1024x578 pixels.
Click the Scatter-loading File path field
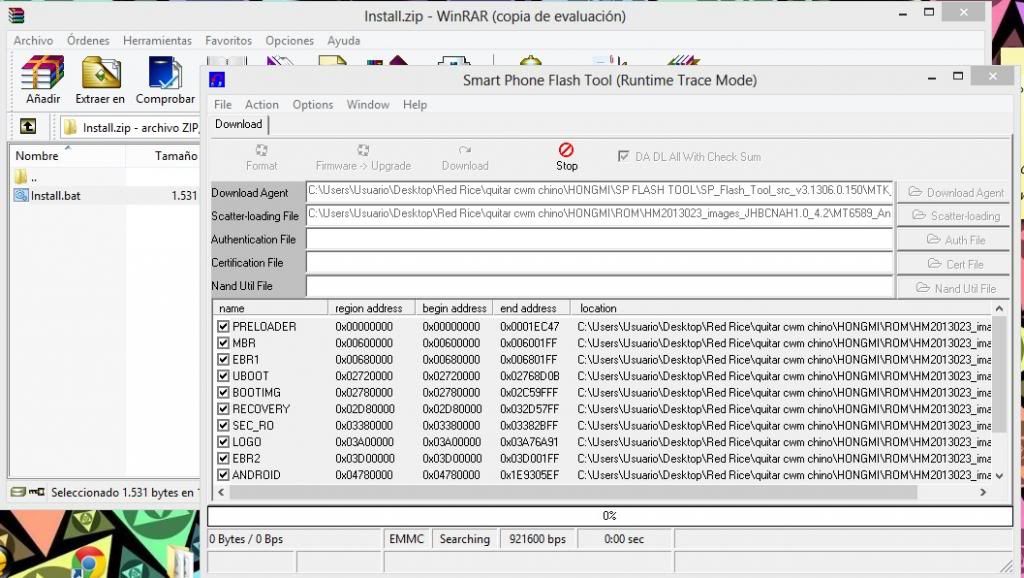(x=600, y=214)
